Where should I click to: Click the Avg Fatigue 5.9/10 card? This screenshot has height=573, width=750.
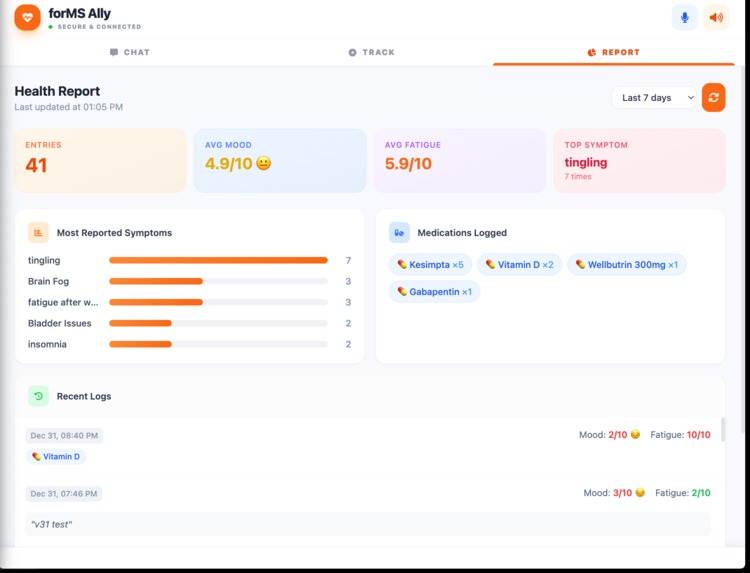tap(460, 161)
